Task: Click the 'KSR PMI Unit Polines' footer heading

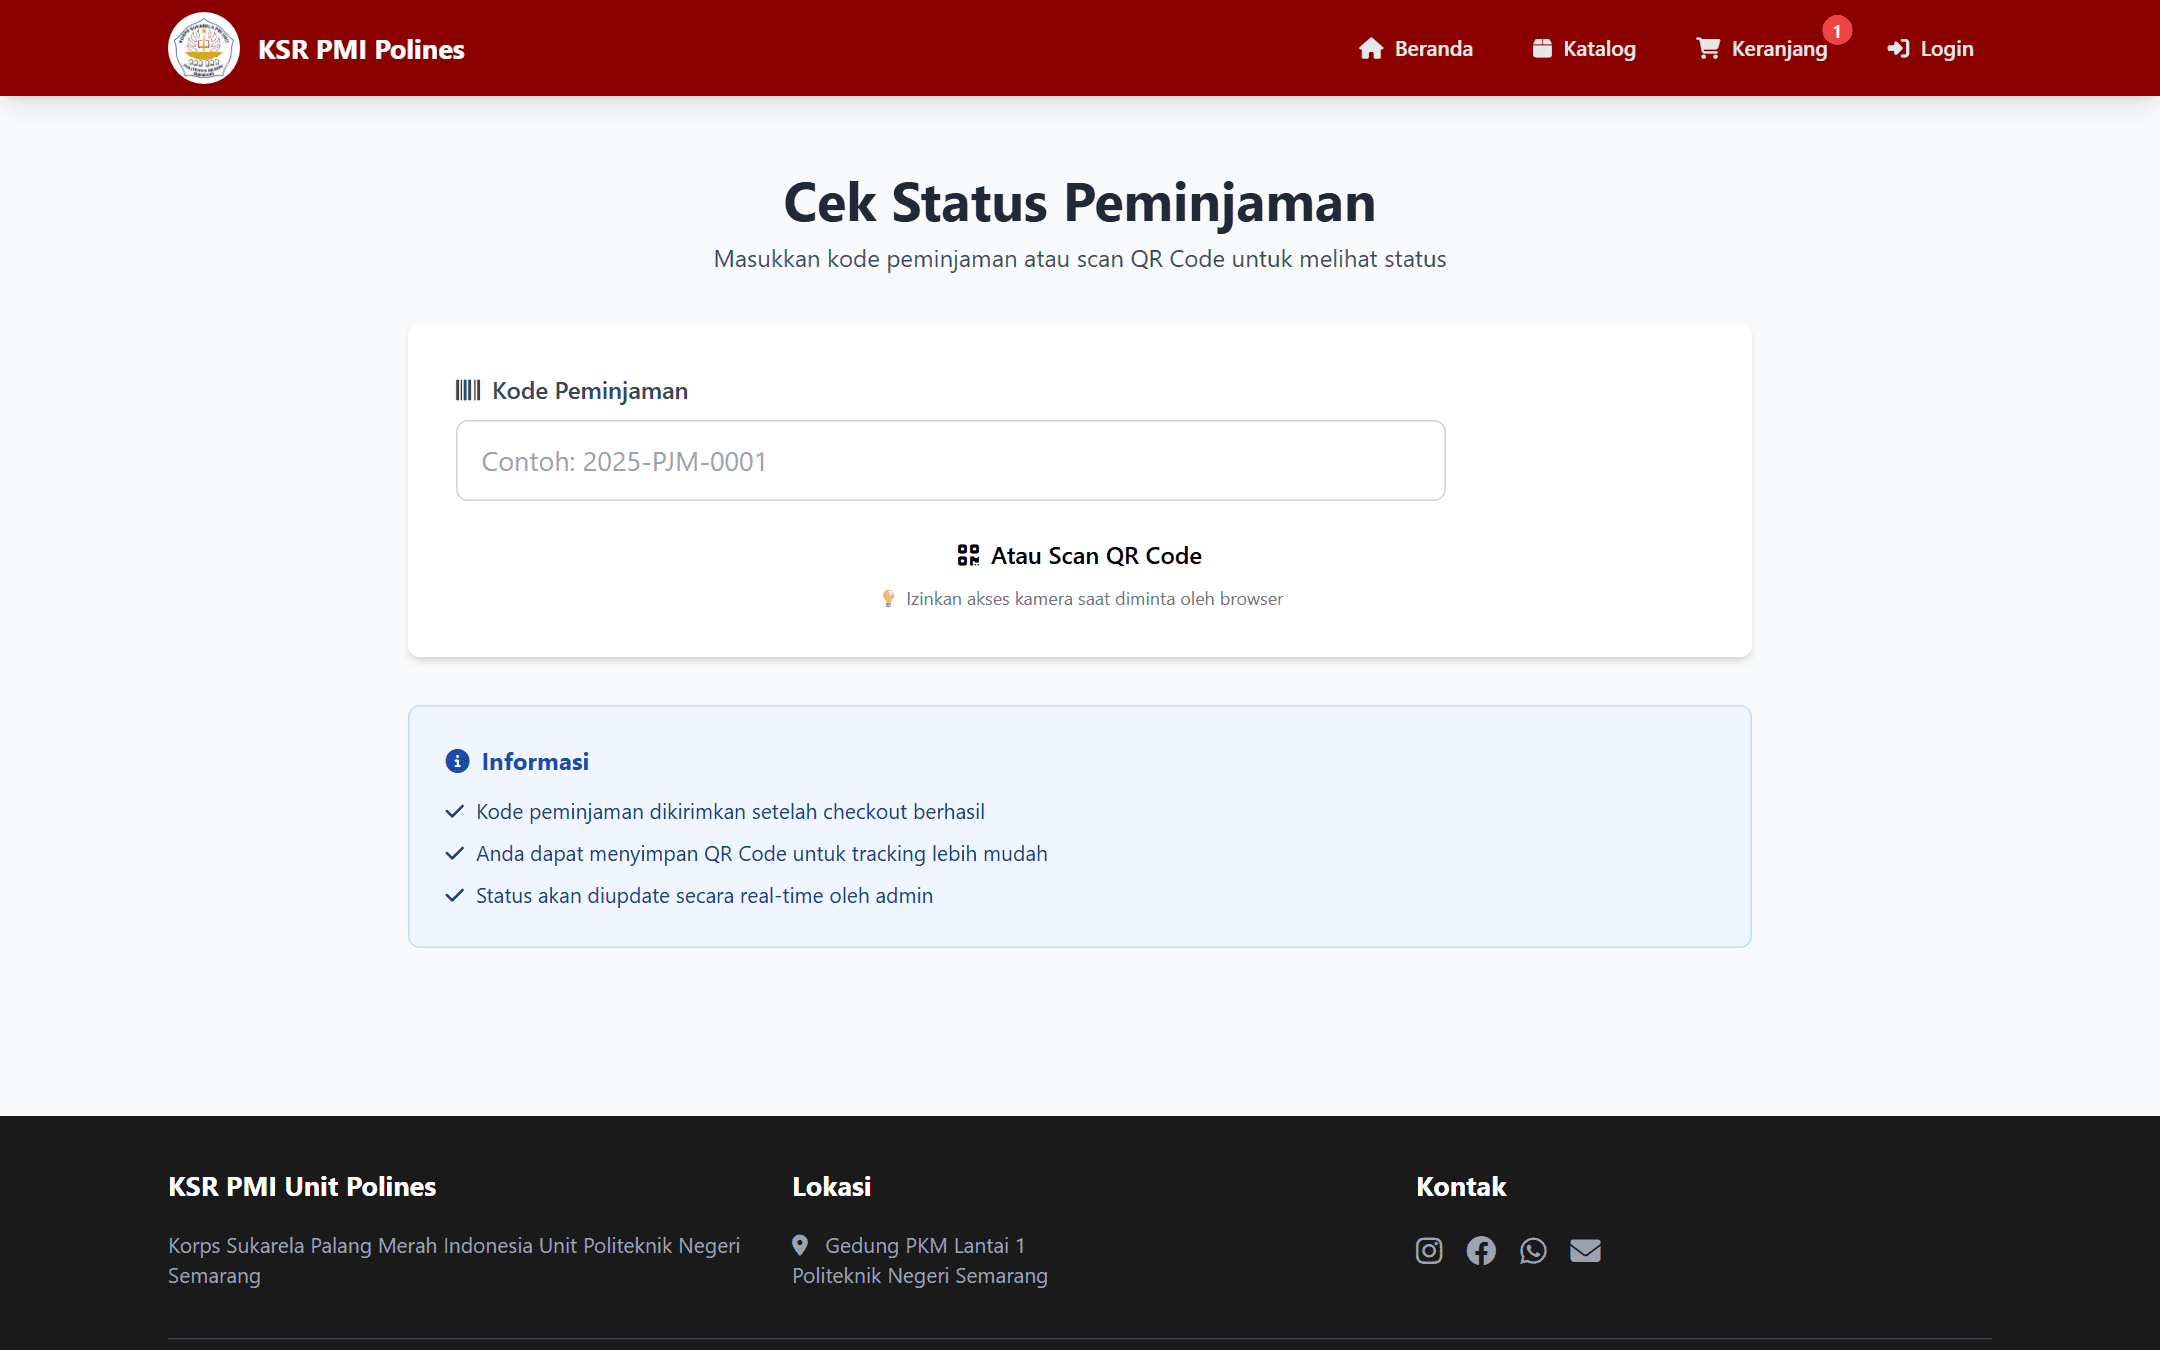Action: (x=302, y=1186)
